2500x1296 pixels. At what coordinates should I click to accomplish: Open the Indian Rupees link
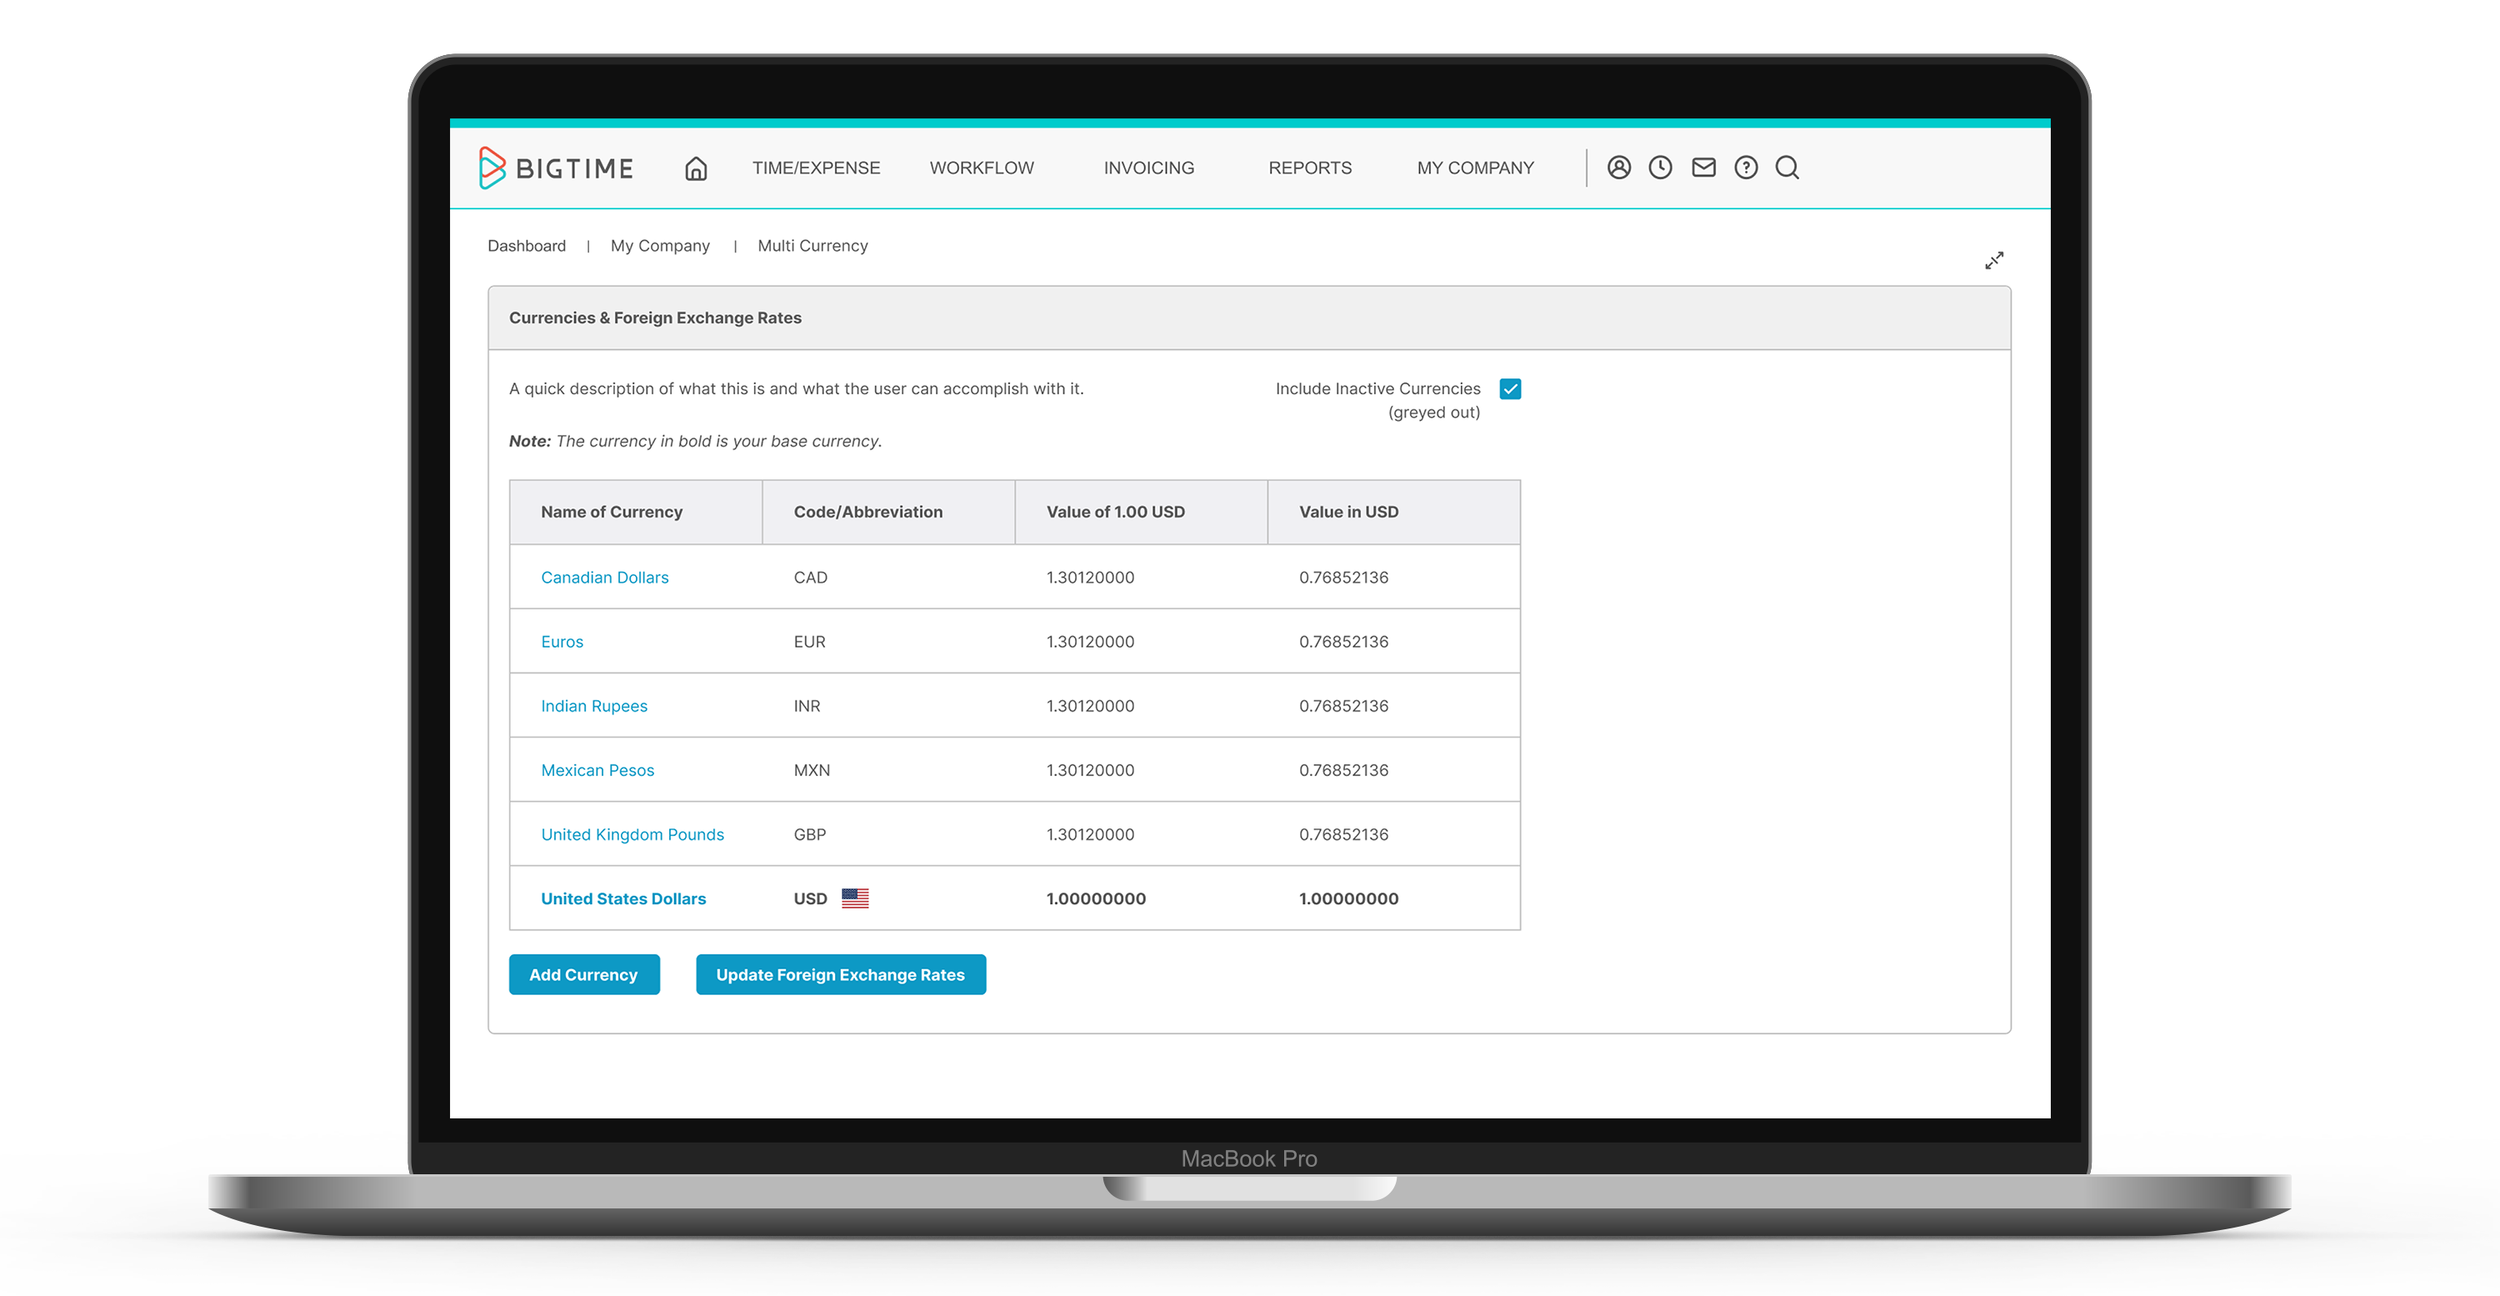click(594, 706)
